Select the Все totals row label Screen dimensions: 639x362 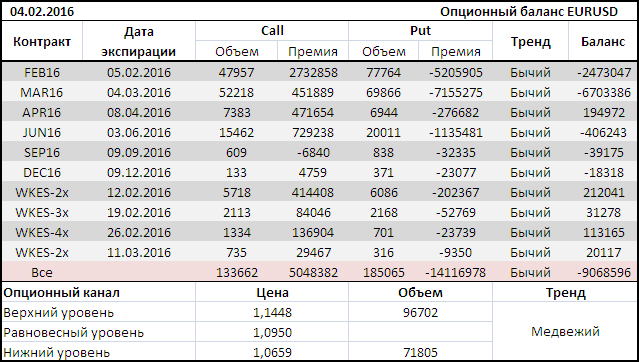point(42,272)
